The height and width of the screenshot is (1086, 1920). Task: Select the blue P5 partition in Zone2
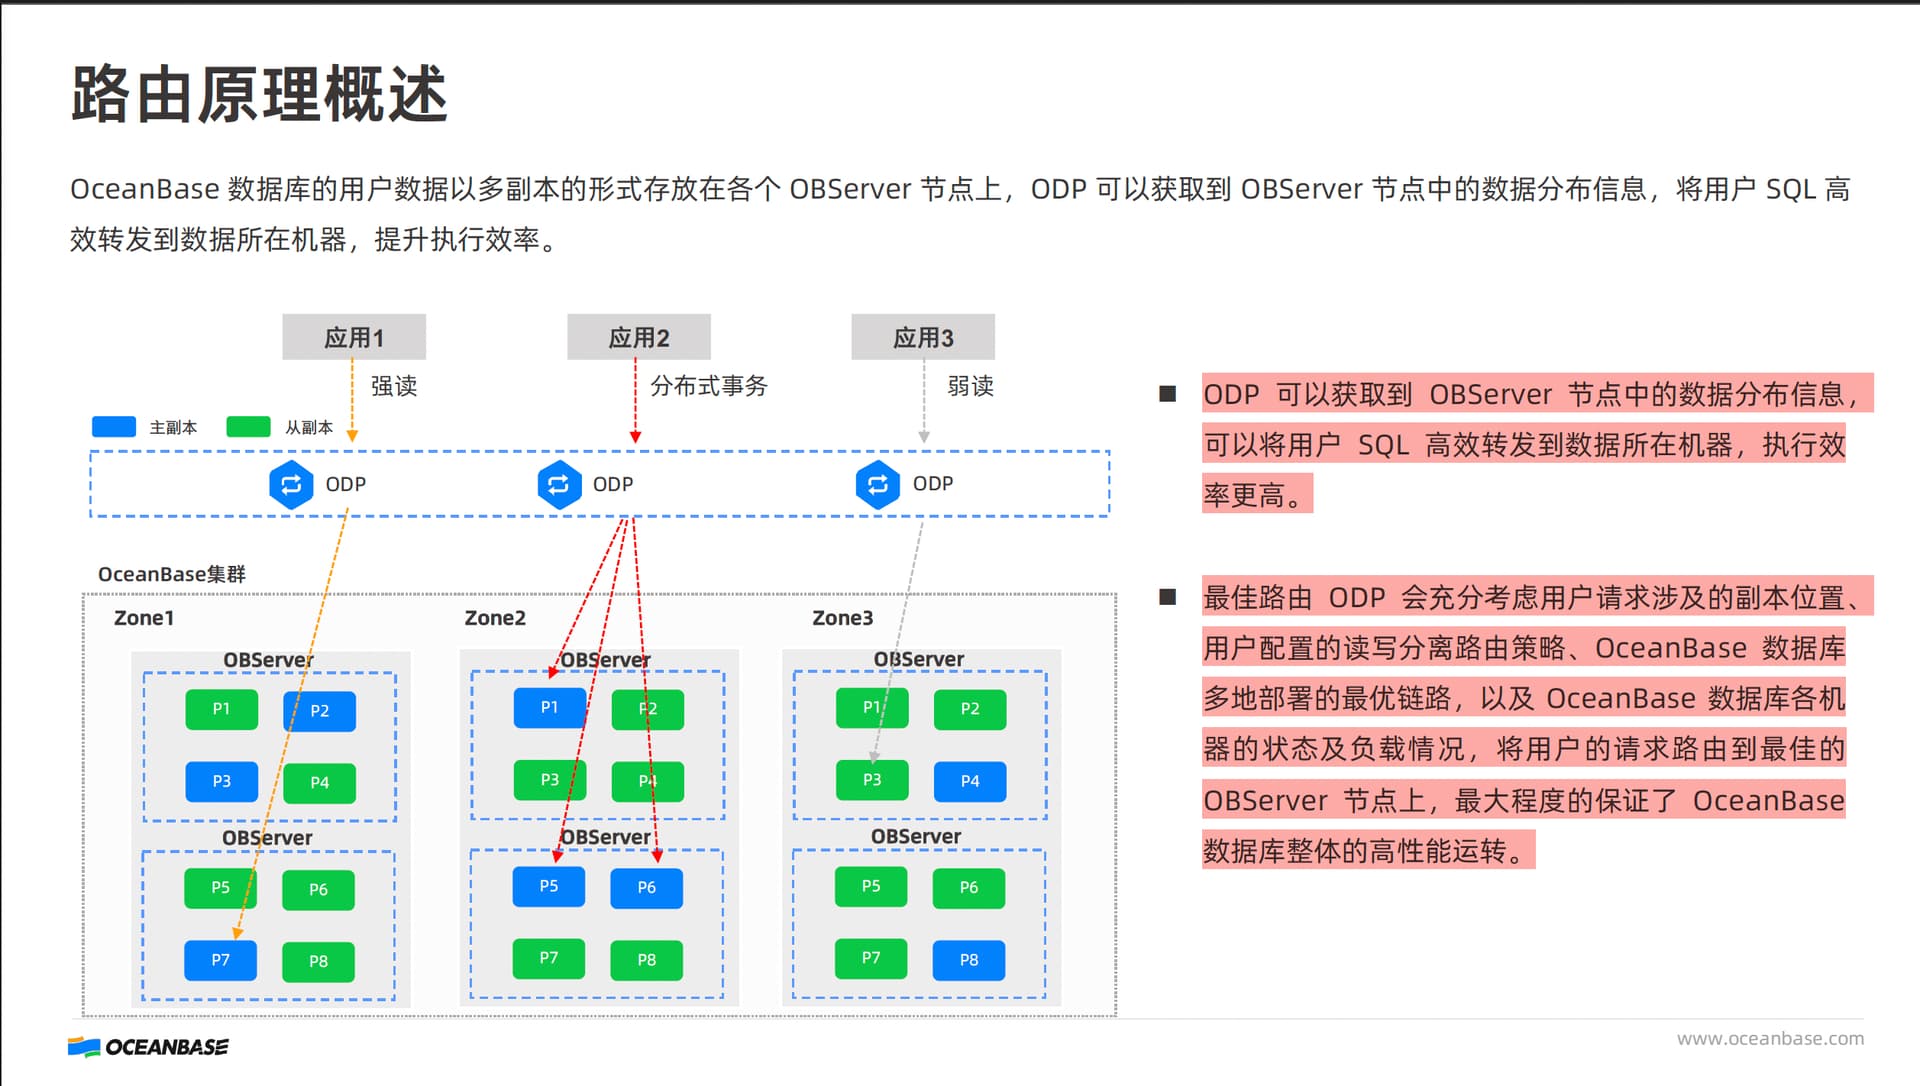(x=548, y=886)
